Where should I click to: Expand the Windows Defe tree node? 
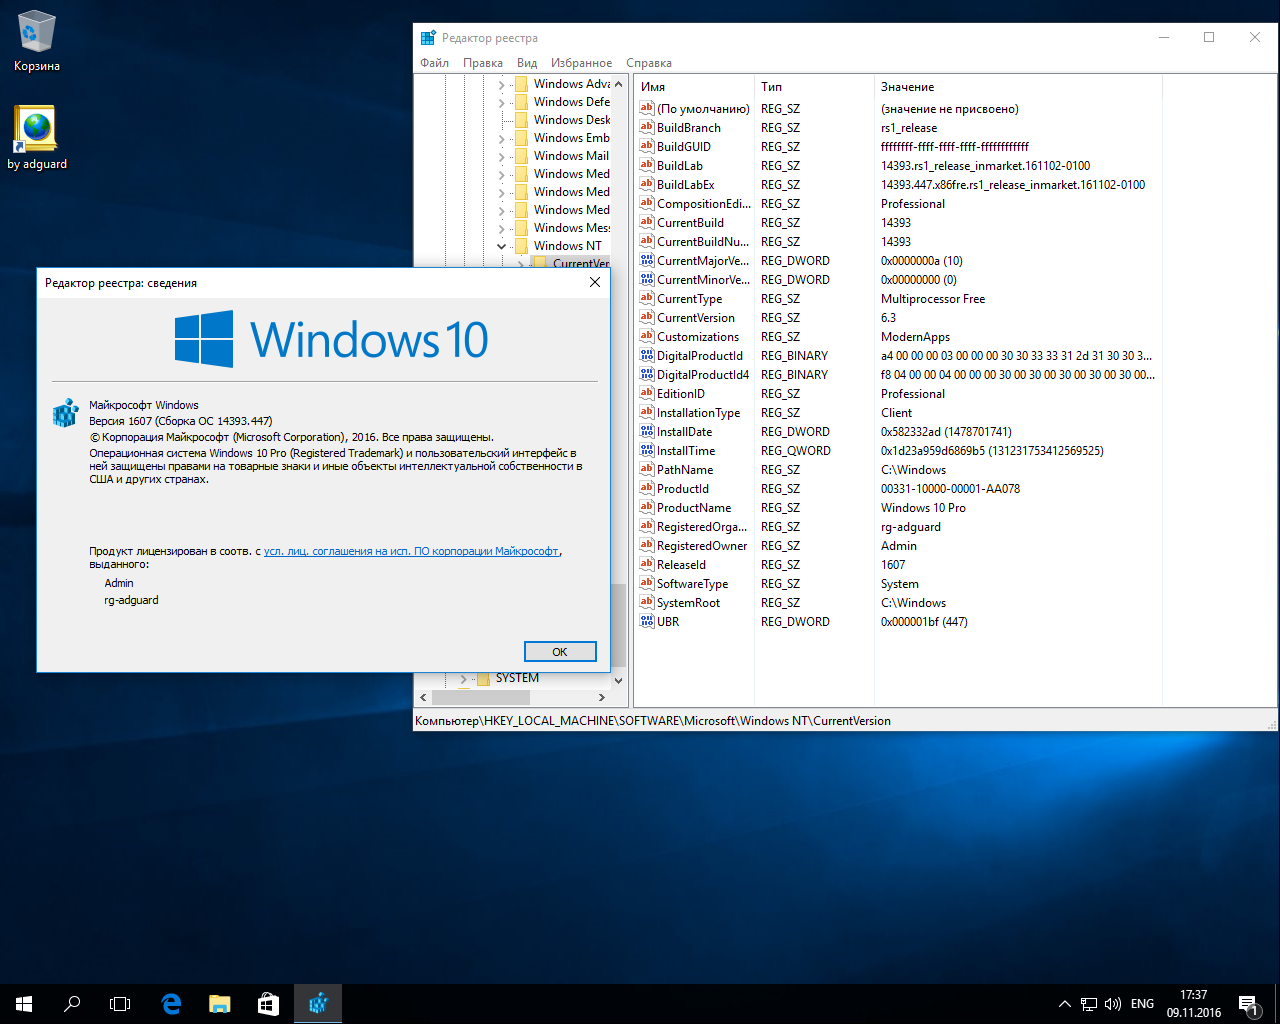pos(501,103)
